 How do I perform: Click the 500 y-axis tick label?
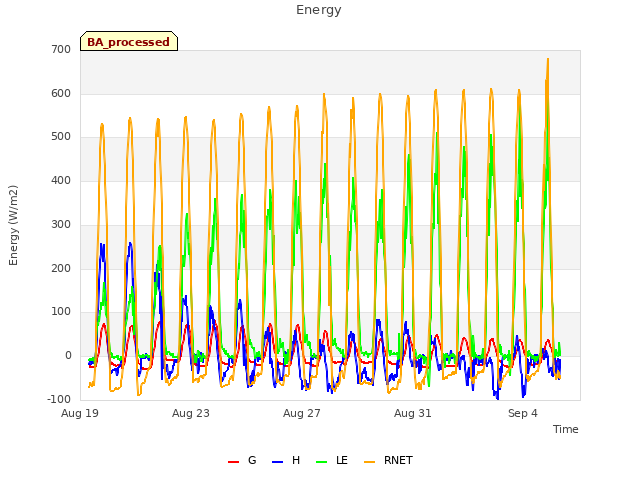pos(61,137)
